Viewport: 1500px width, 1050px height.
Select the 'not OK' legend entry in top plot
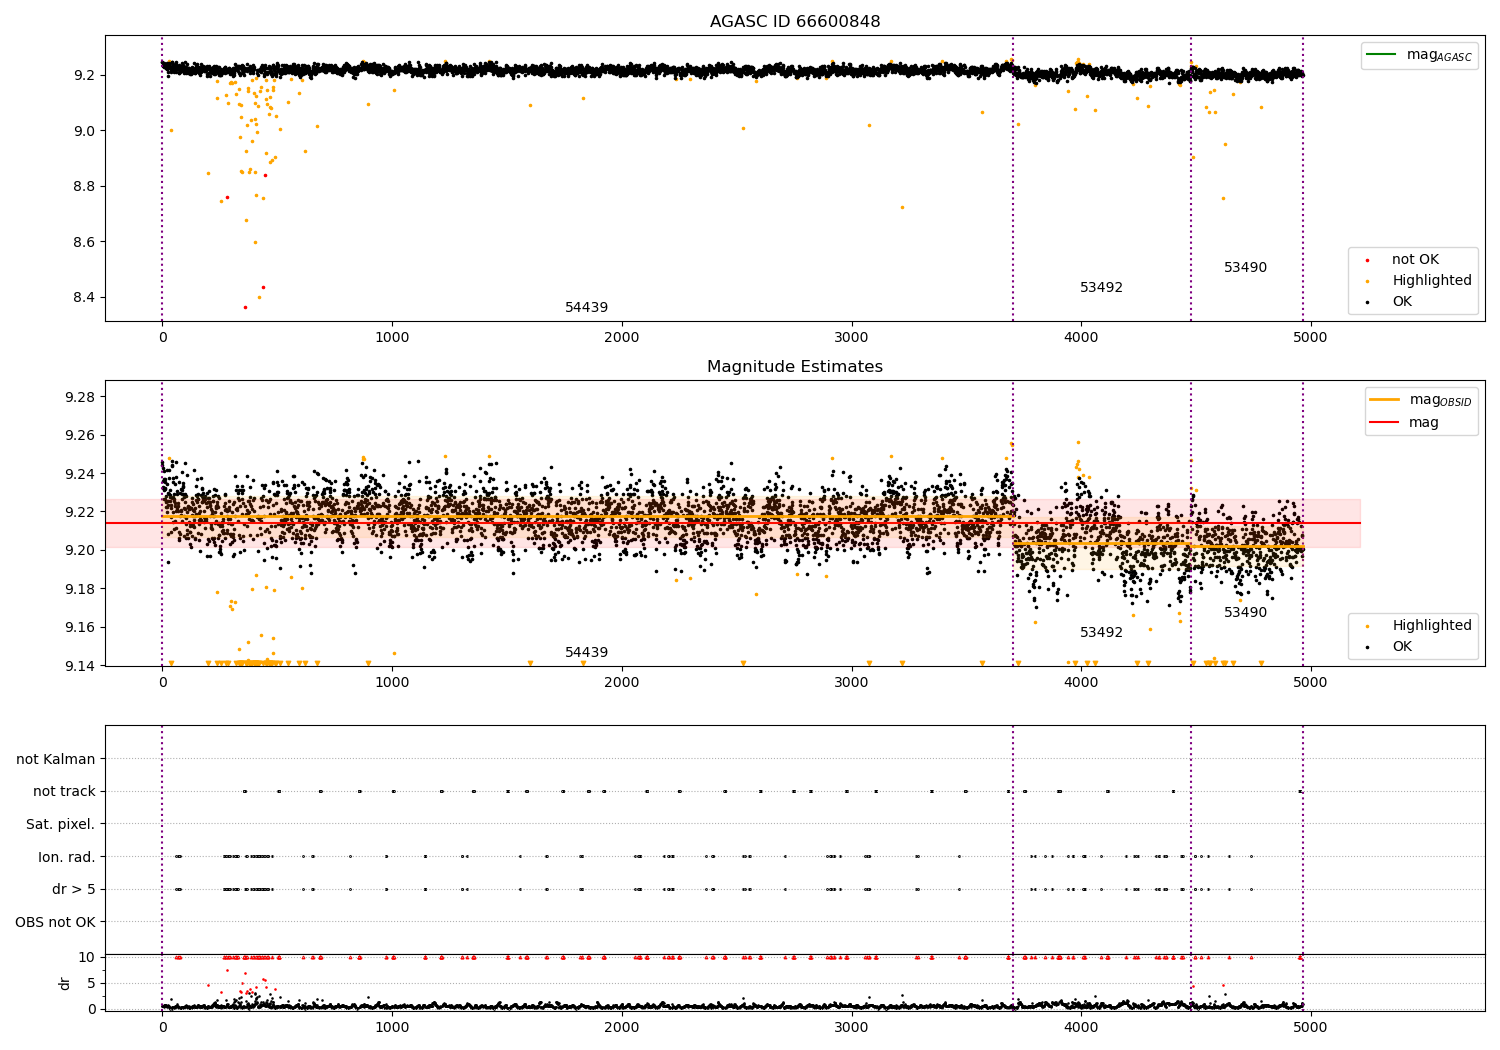click(x=1415, y=260)
